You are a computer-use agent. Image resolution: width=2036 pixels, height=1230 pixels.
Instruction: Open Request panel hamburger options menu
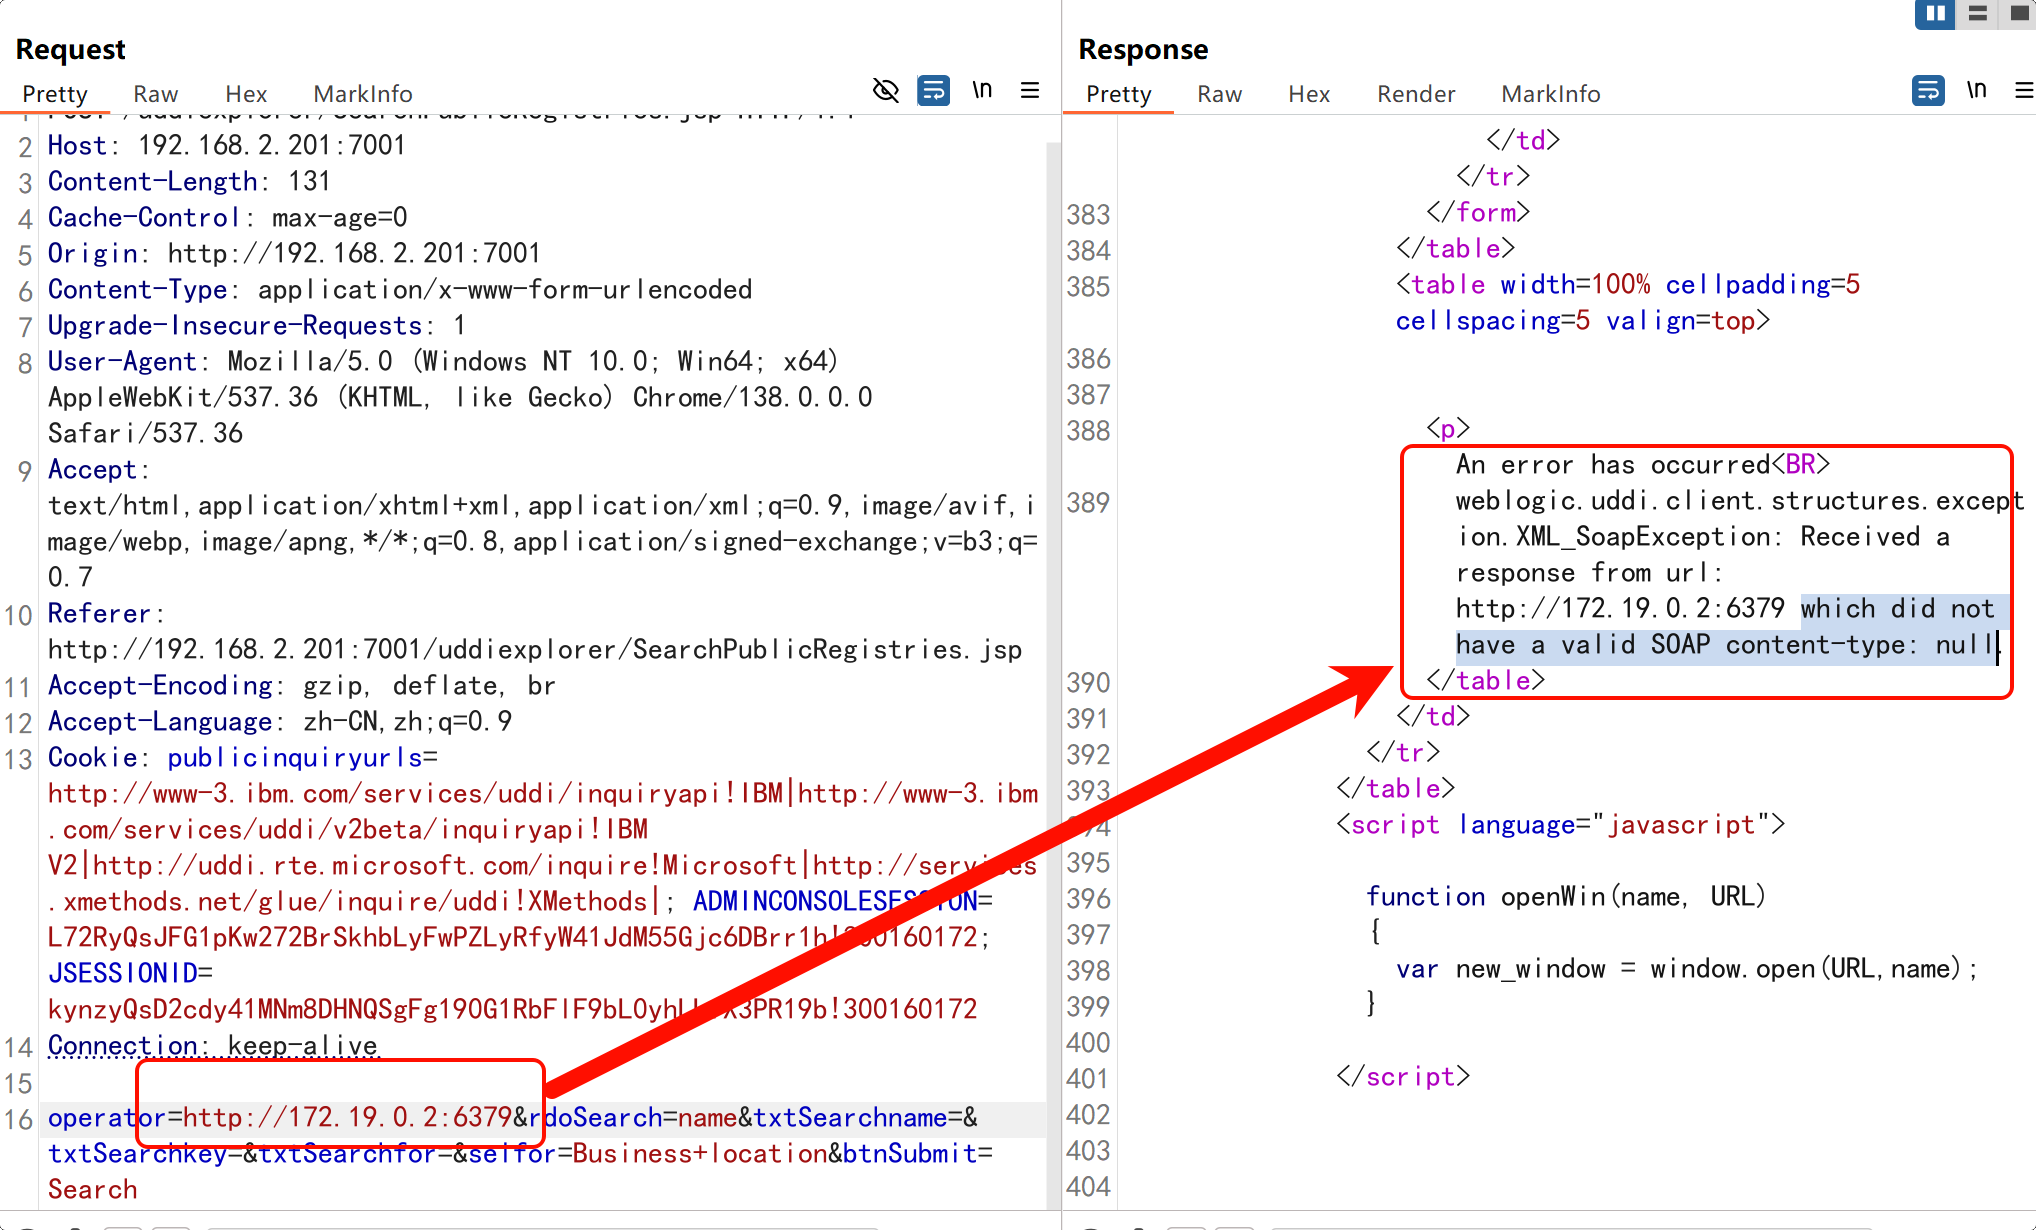(1030, 91)
